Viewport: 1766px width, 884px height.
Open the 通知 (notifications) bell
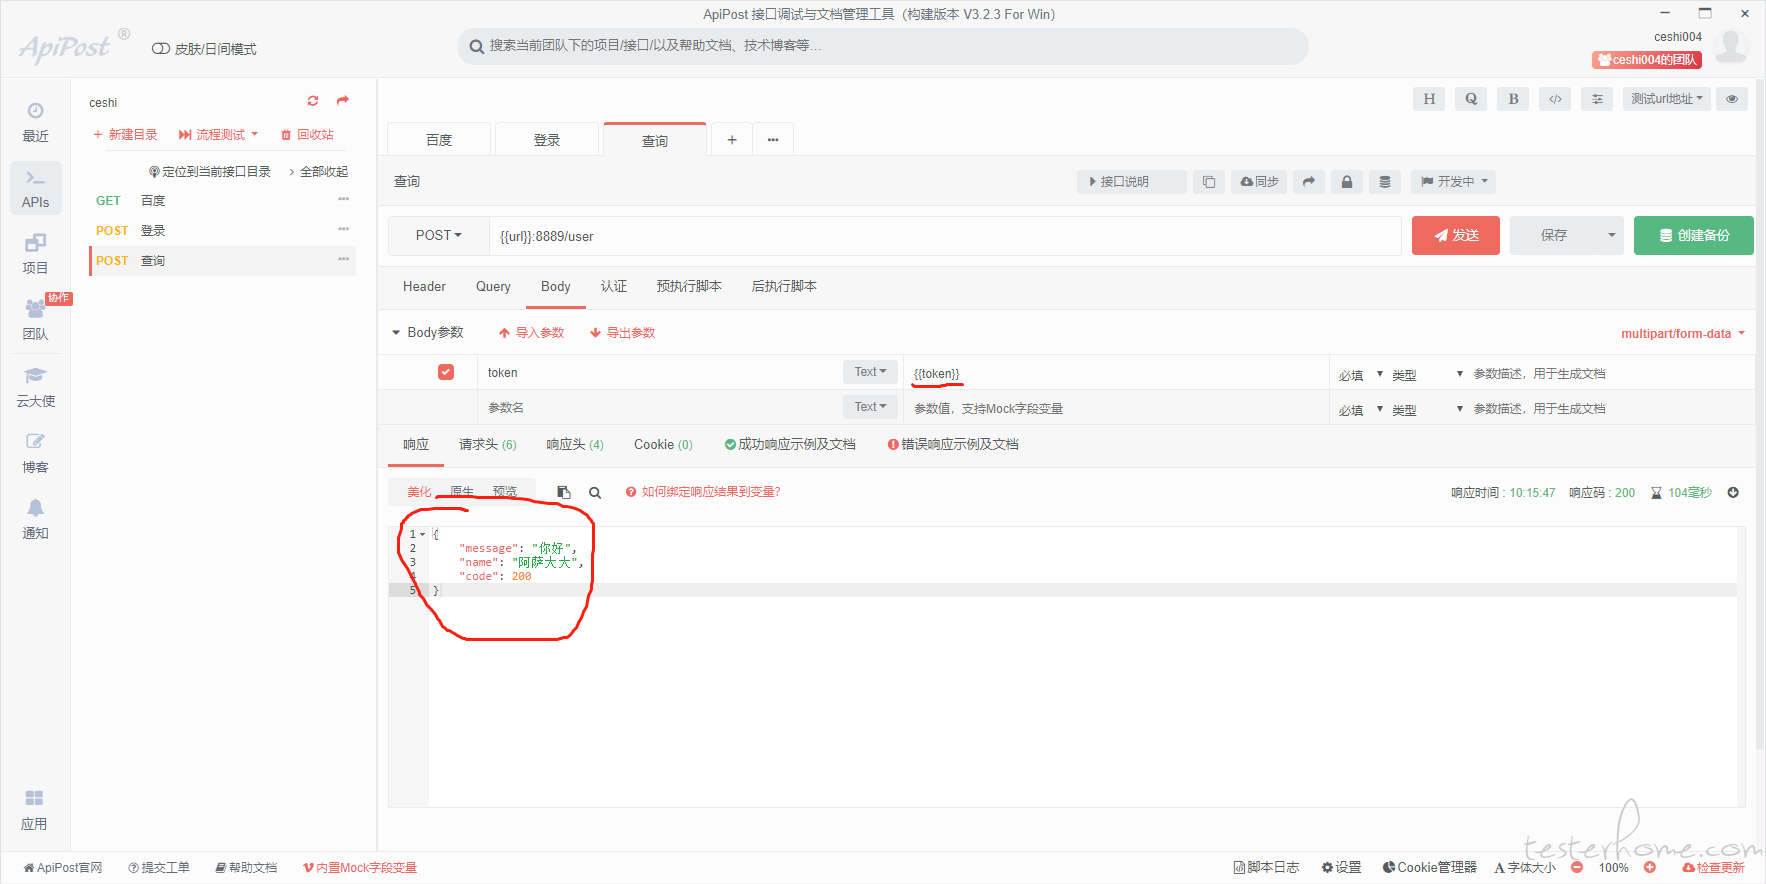click(35, 518)
